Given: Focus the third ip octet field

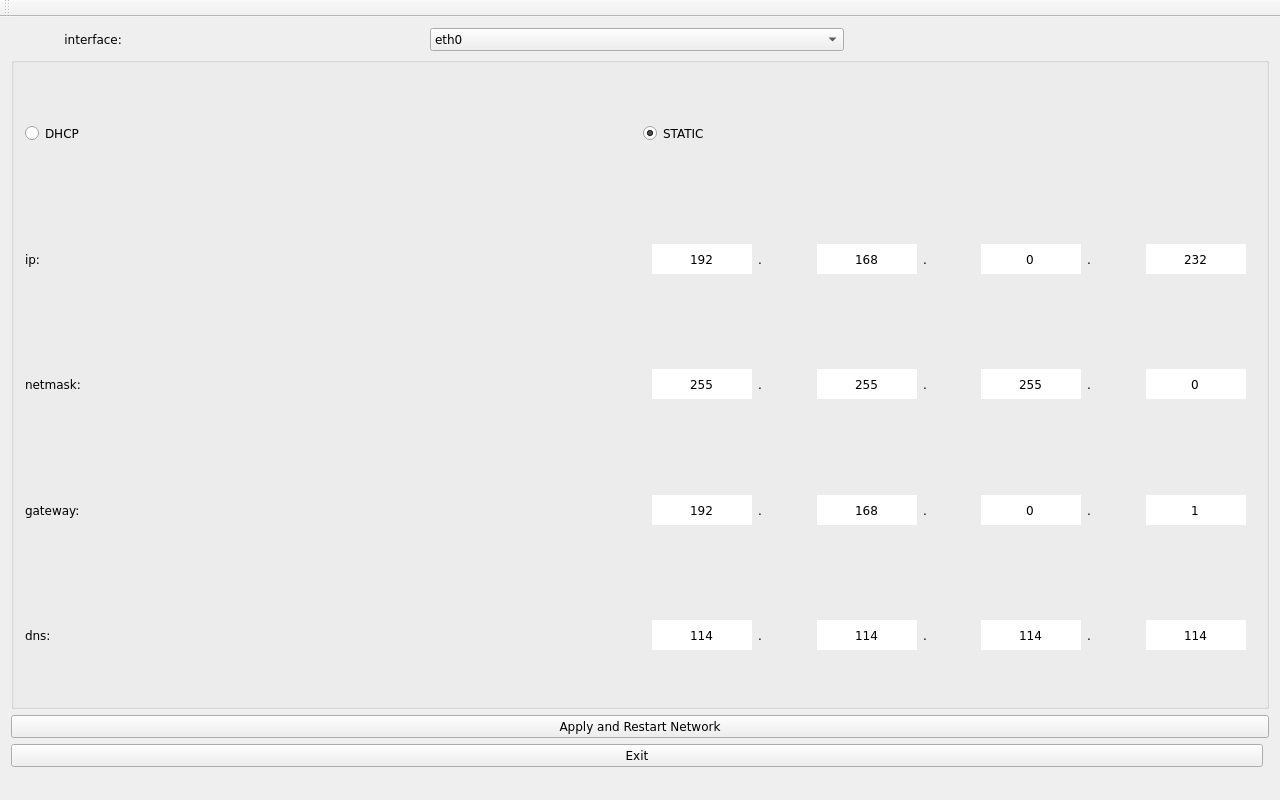Looking at the screenshot, I should pyautogui.click(x=1030, y=259).
